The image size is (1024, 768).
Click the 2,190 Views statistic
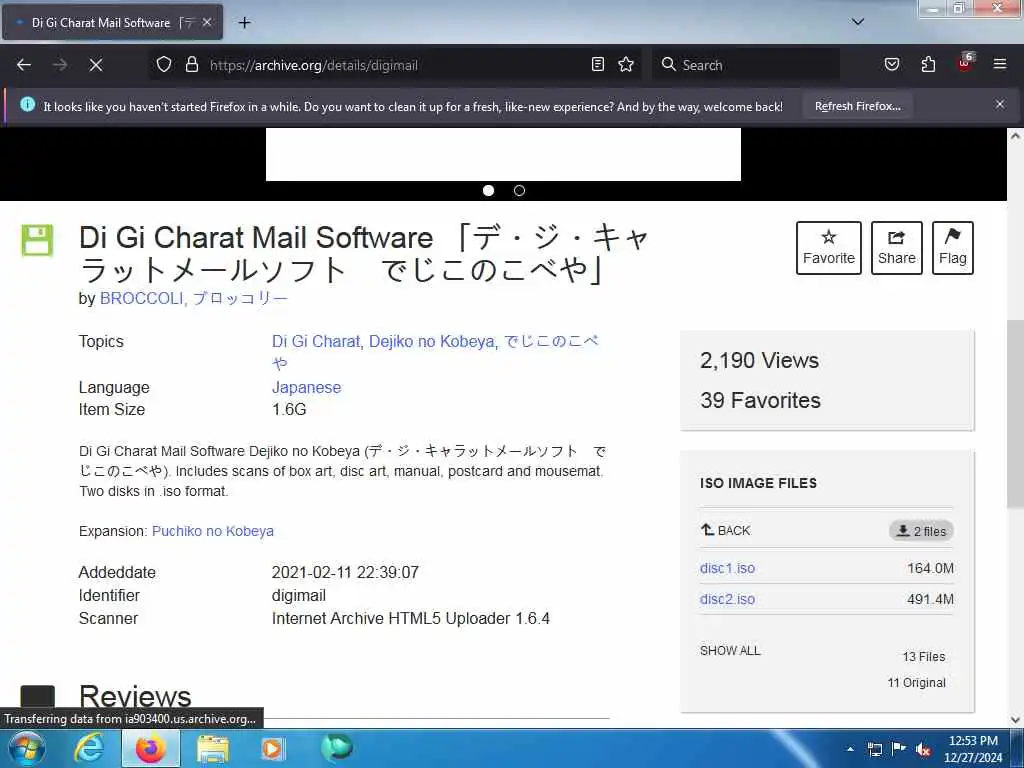[759, 360]
